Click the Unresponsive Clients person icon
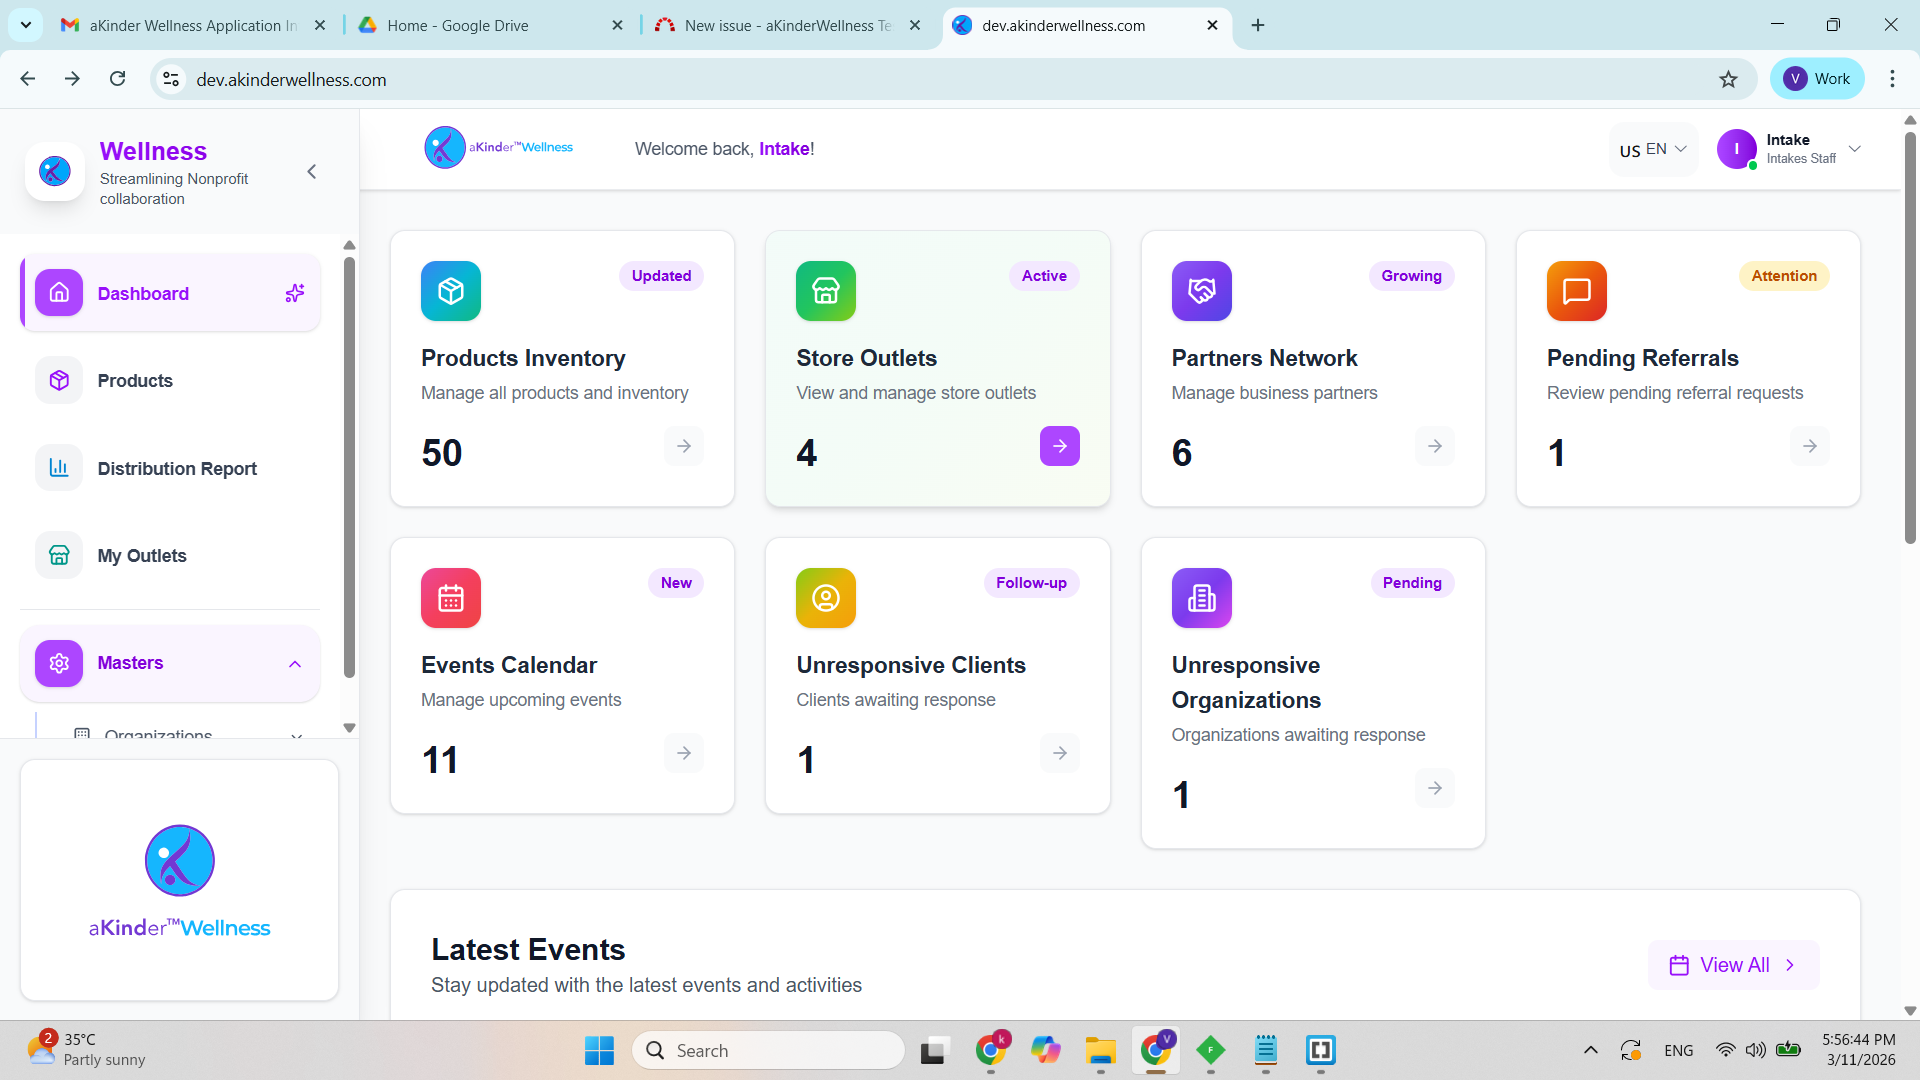Viewport: 1920px width, 1080px height. [825, 598]
